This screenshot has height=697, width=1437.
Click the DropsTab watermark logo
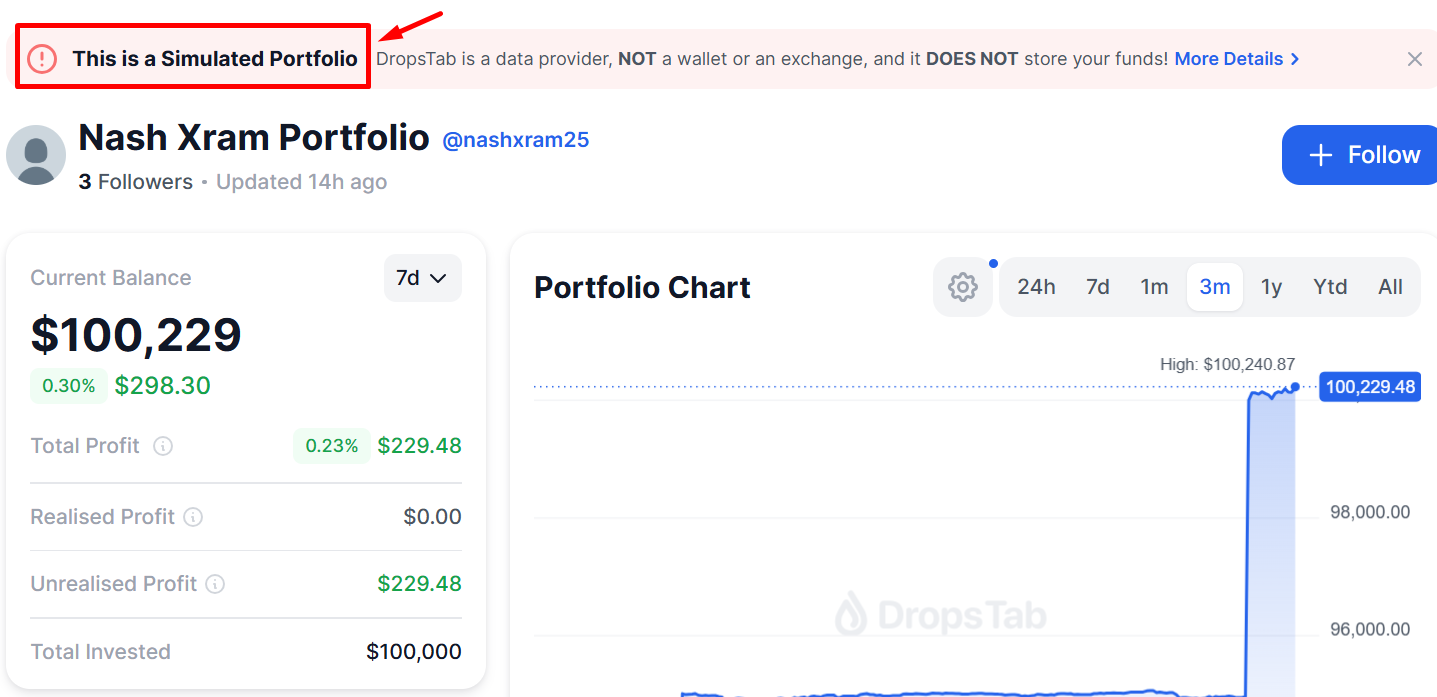940,612
